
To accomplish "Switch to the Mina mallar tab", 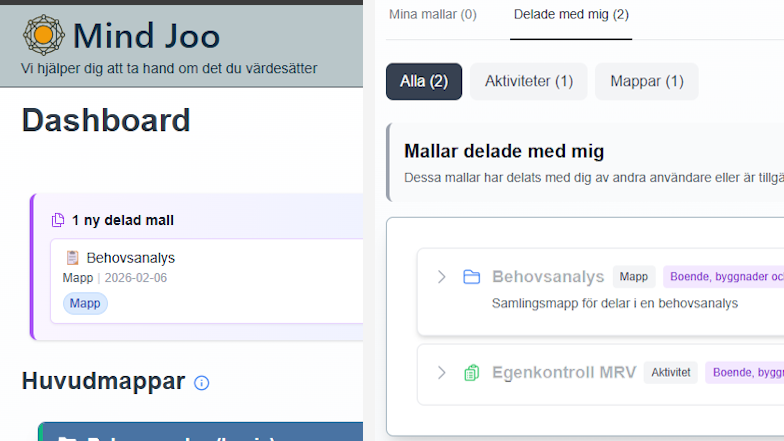I will (x=433, y=14).
